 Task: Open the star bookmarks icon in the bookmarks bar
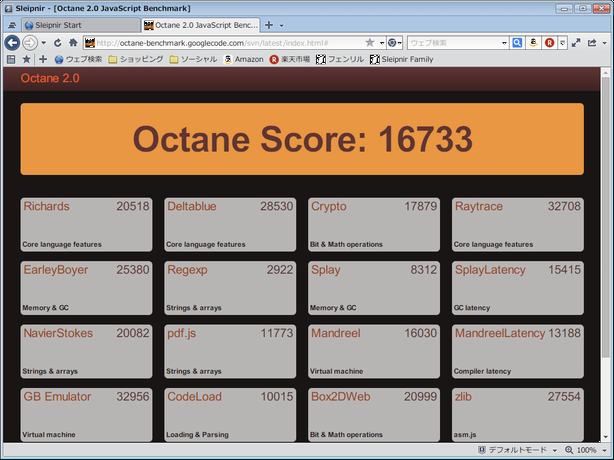(26, 59)
